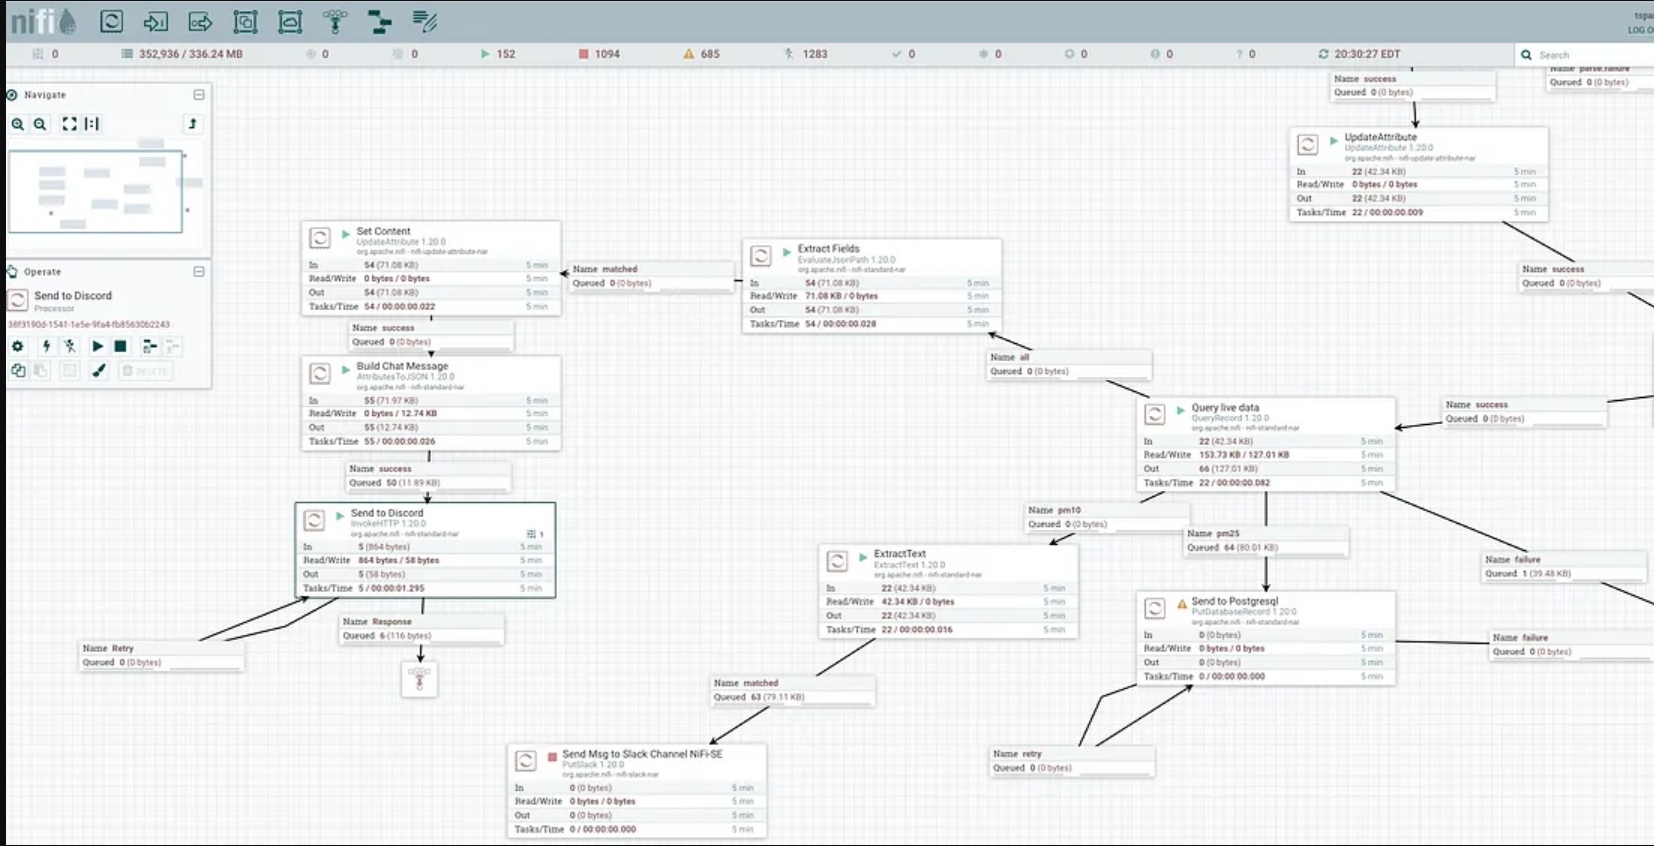The image size is (1654, 846).
Task: Select the 'all' connection label
Action: 1070,364
